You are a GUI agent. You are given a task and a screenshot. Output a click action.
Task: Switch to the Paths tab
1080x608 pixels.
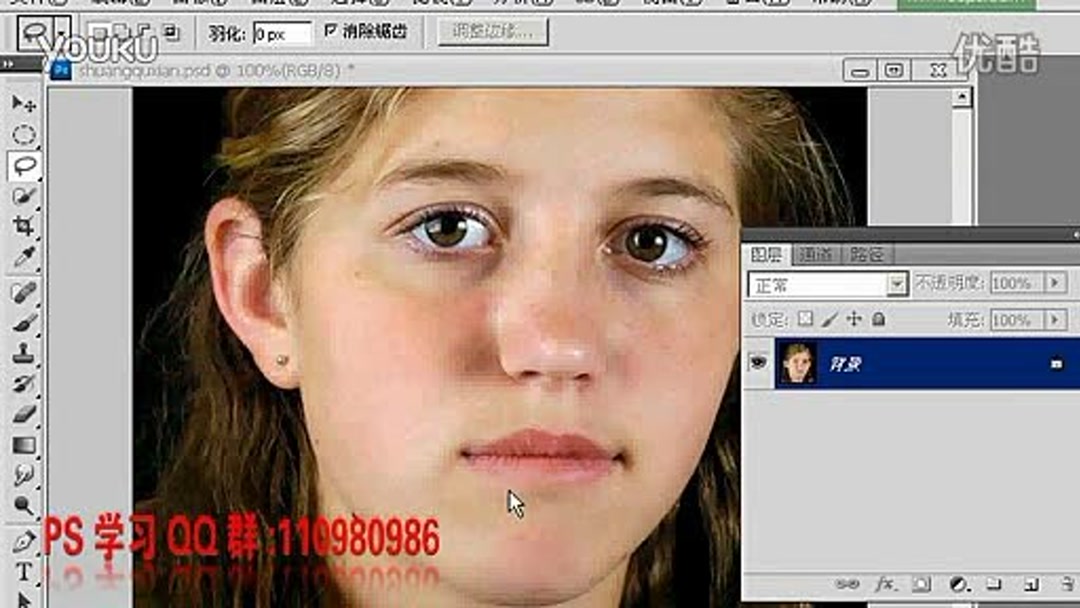pos(866,252)
